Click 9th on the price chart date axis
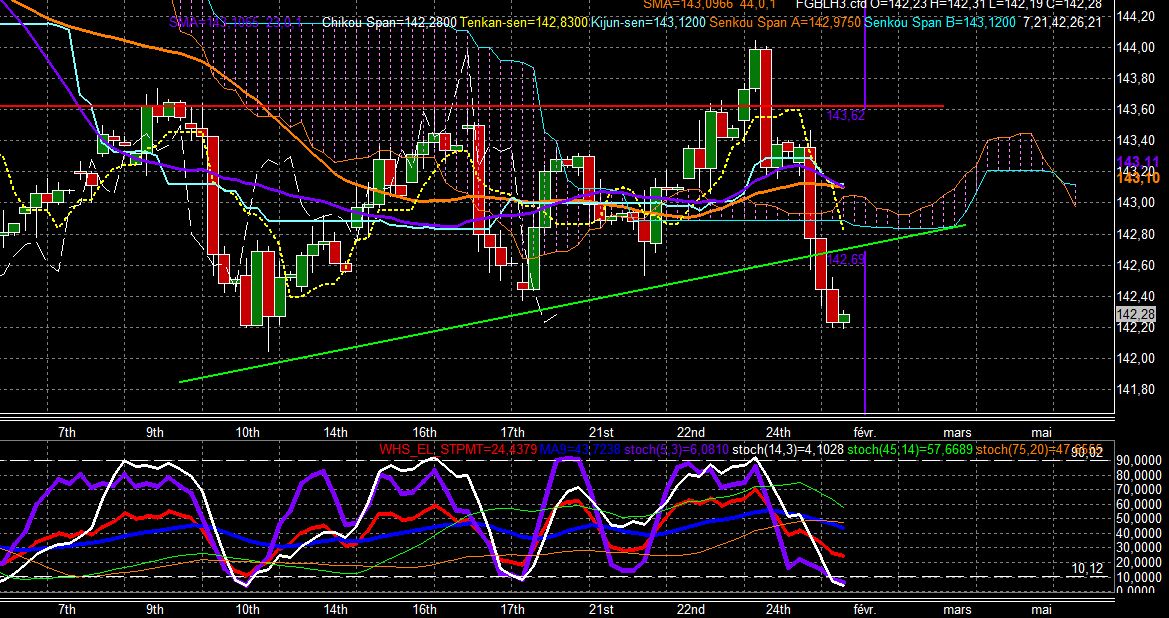This screenshot has width=1169, height=618. (x=155, y=432)
